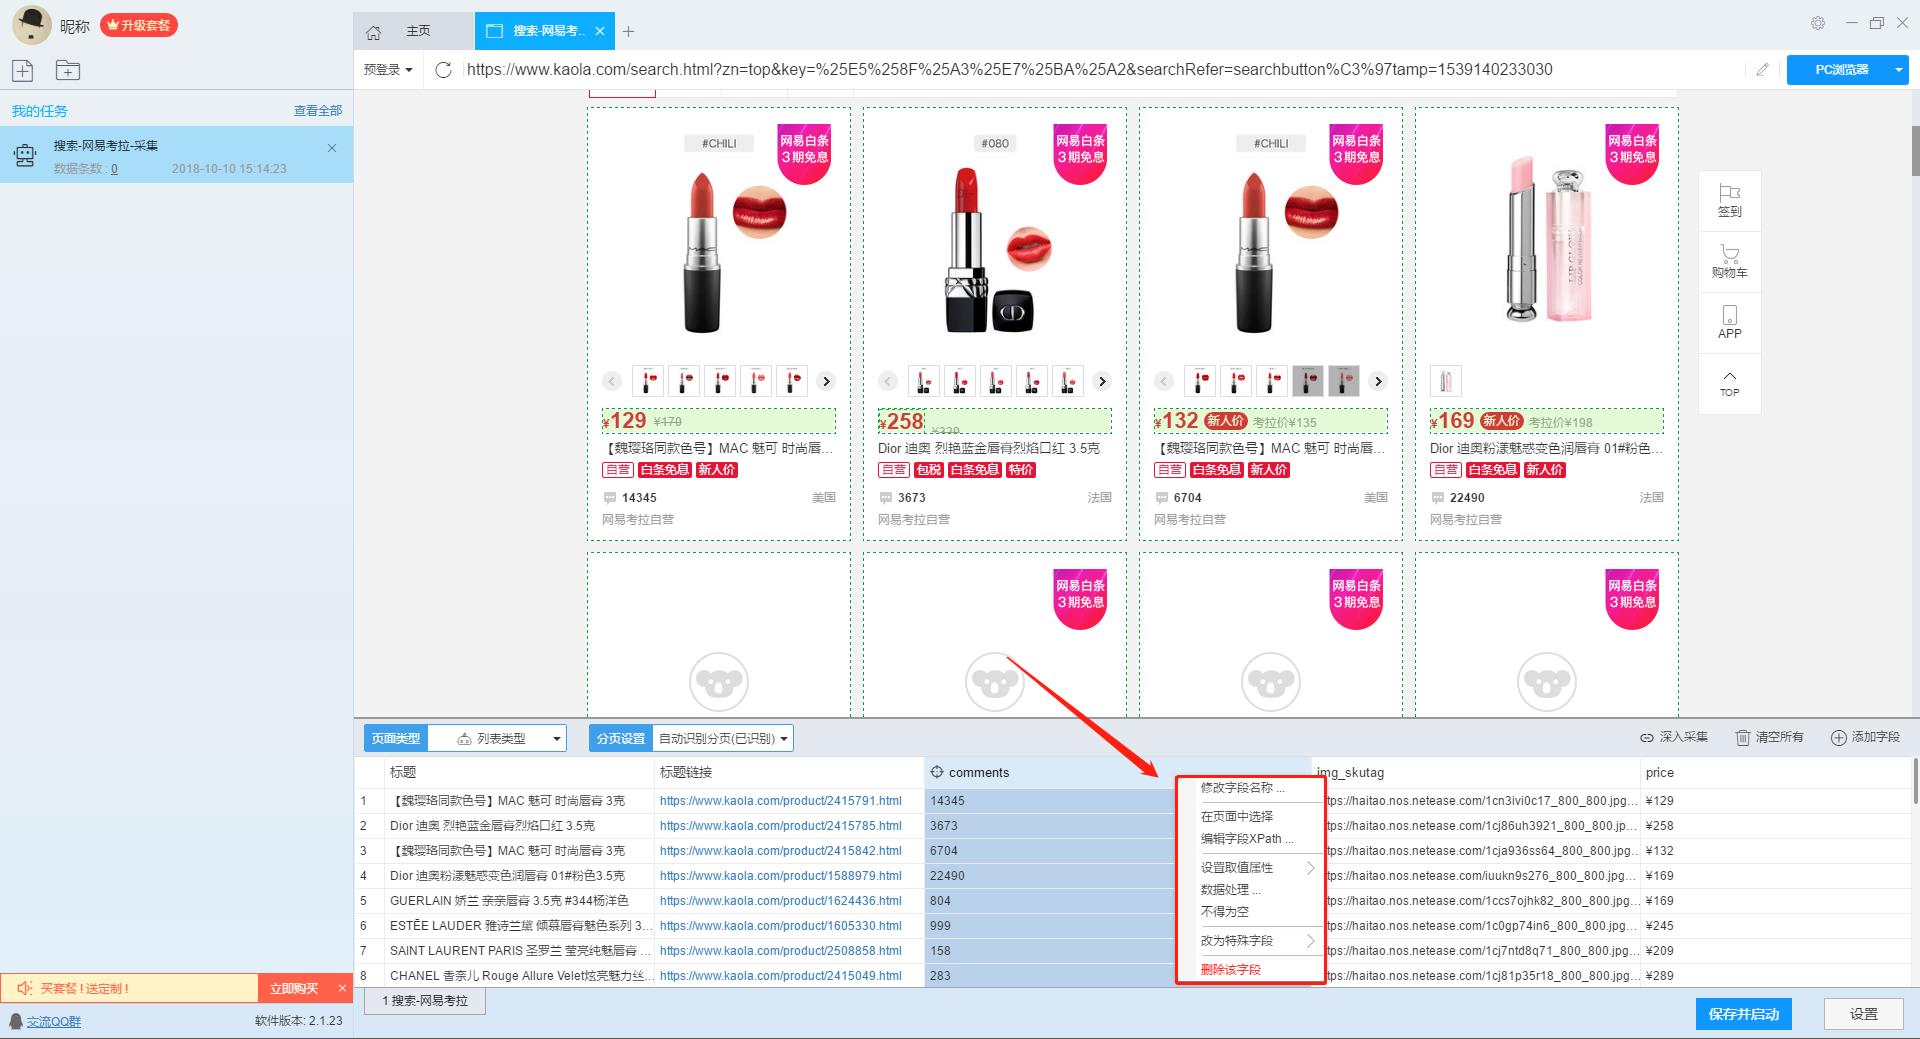Click the robot task icon
Screen dimensions: 1920x1039
pyautogui.click(x=25, y=155)
